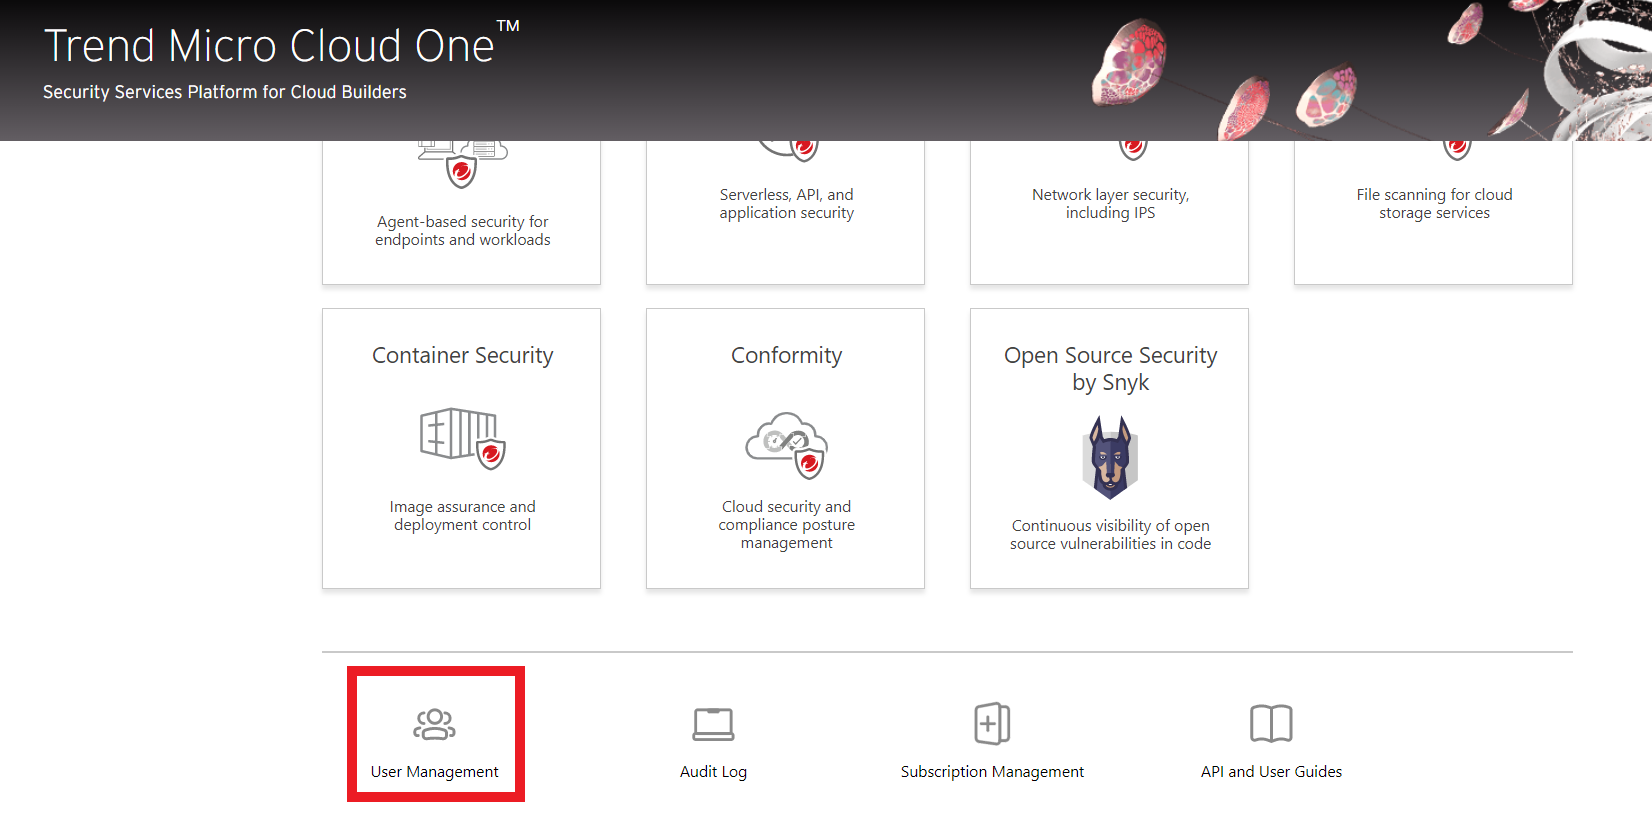This screenshot has height=820, width=1652.
Task: Click the User Management label
Action: pyautogui.click(x=434, y=772)
